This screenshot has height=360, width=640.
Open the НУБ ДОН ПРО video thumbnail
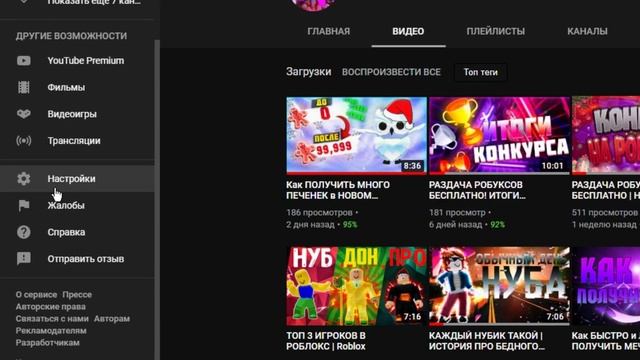356,286
